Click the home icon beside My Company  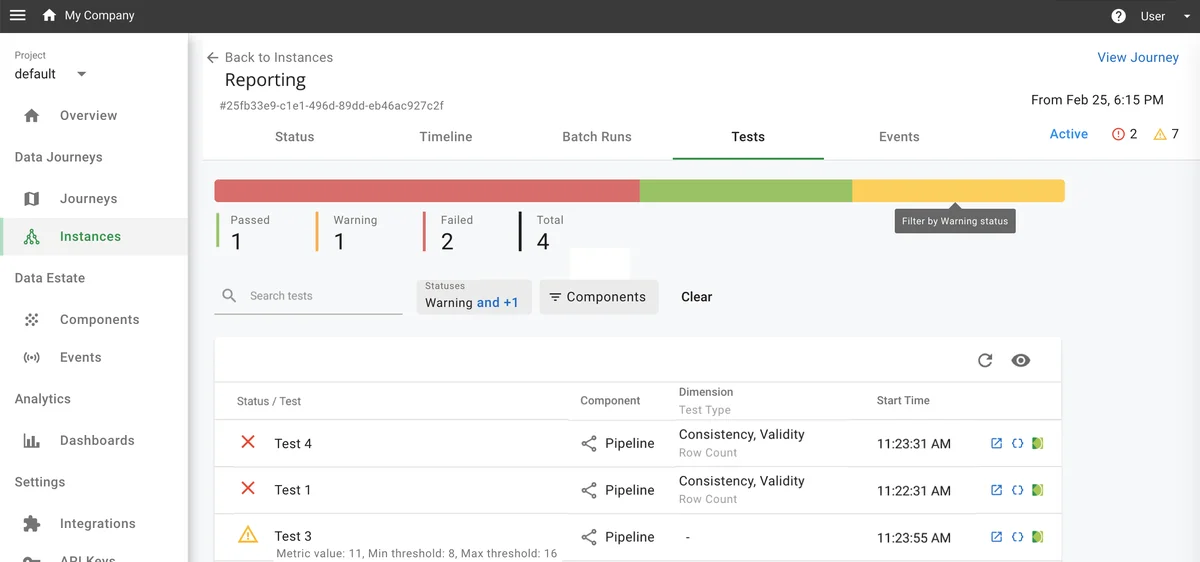coord(49,16)
